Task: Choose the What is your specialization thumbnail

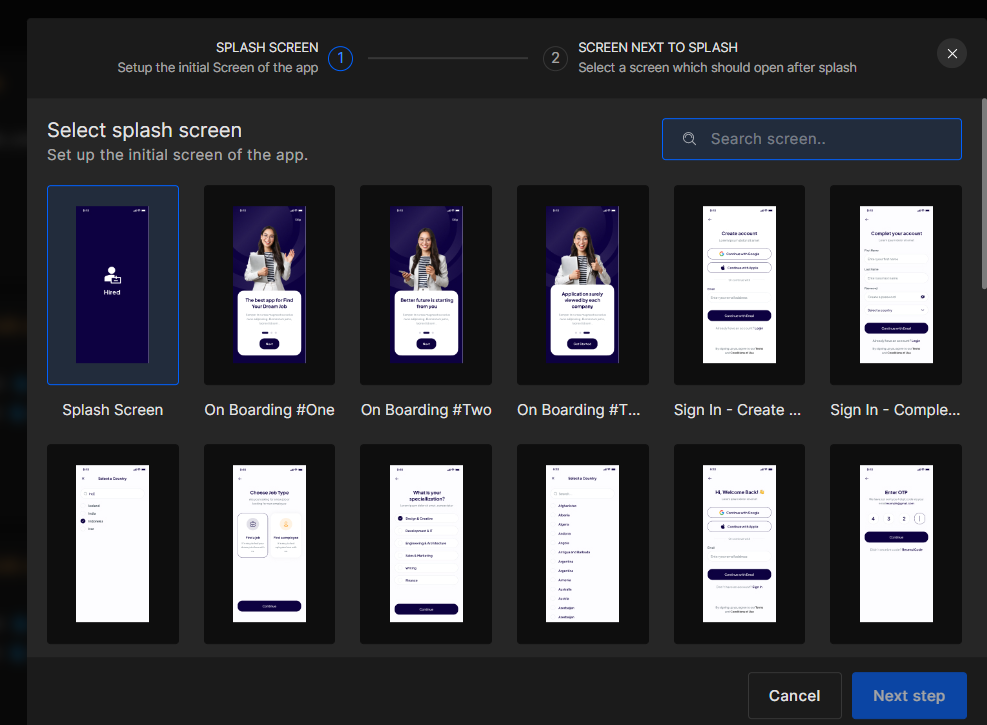Action: coord(426,544)
